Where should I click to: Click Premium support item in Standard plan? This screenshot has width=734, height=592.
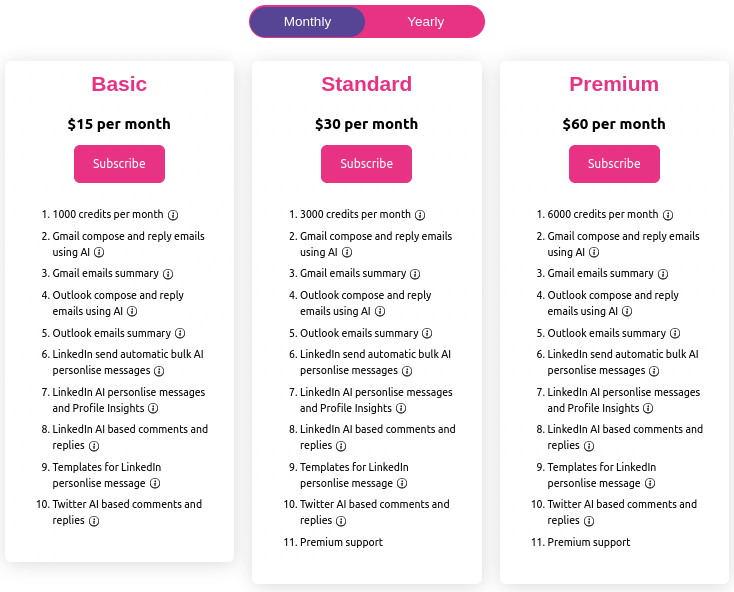coord(341,542)
